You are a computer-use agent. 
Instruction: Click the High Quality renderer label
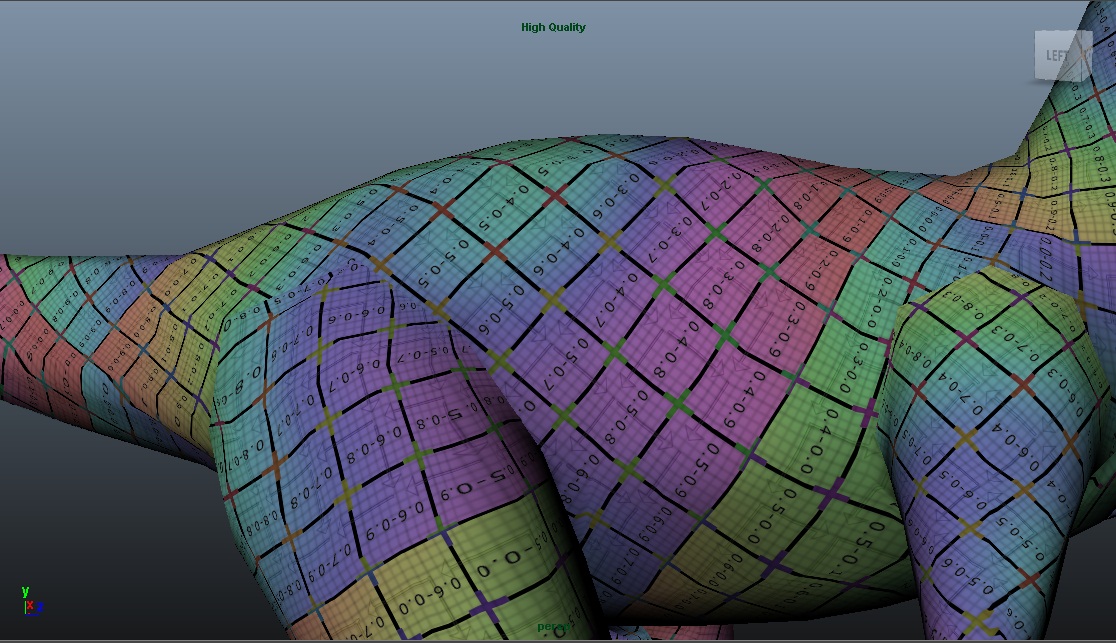553,27
